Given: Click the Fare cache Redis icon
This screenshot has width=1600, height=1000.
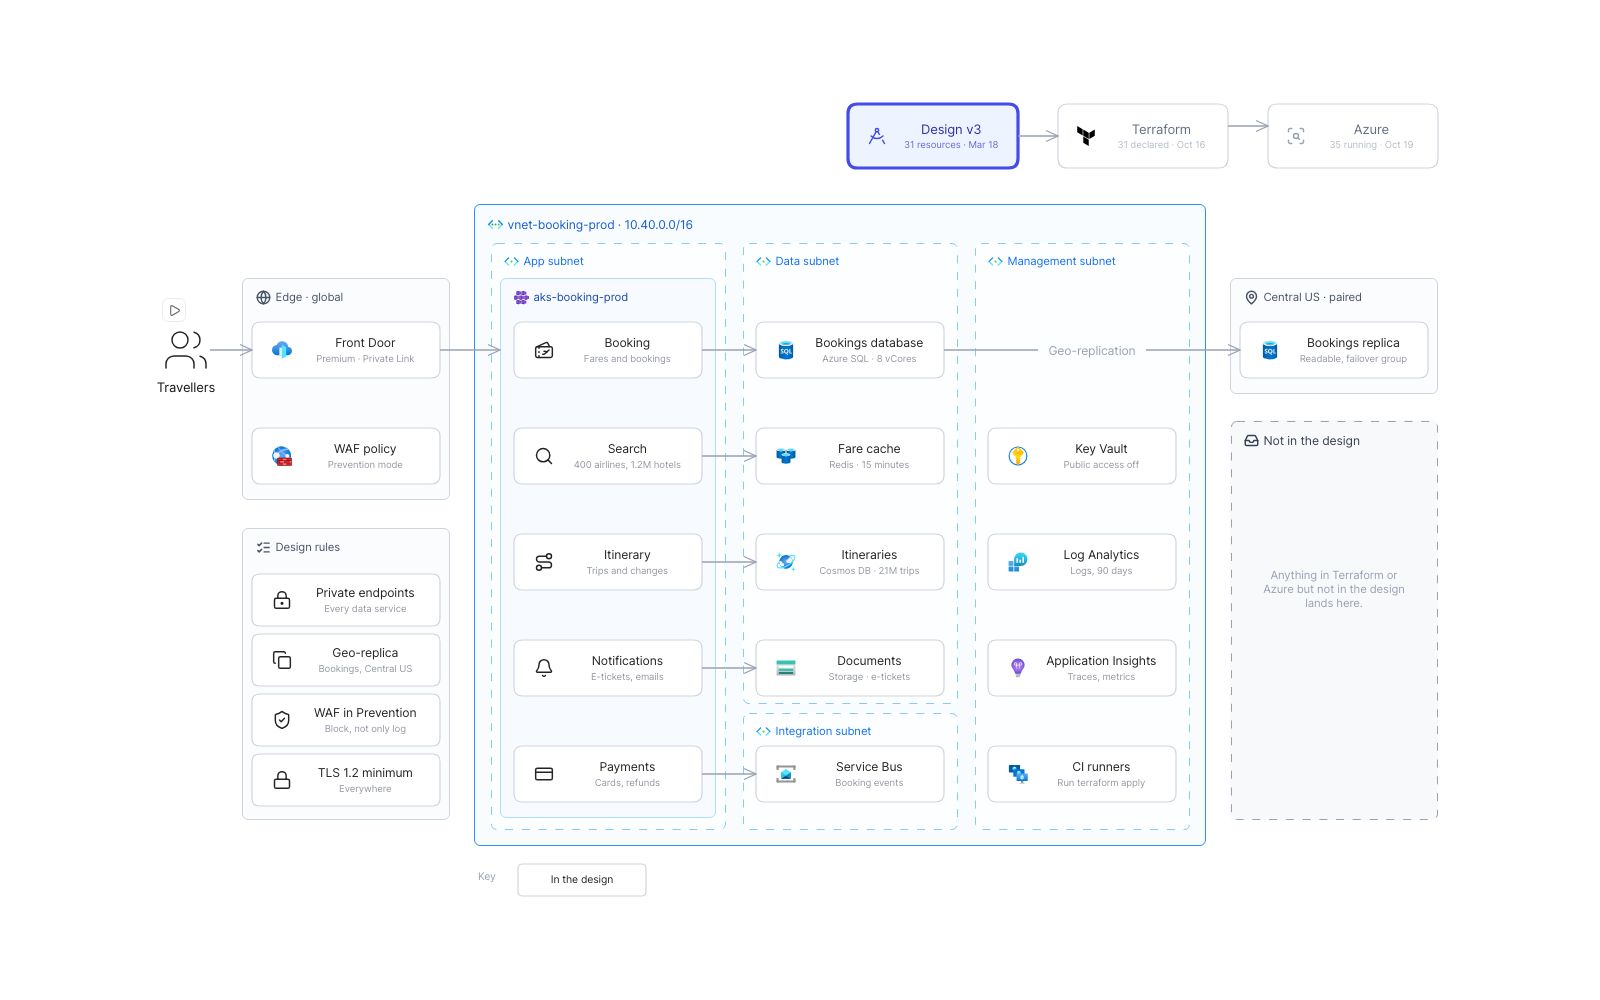Looking at the screenshot, I should coord(786,456).
